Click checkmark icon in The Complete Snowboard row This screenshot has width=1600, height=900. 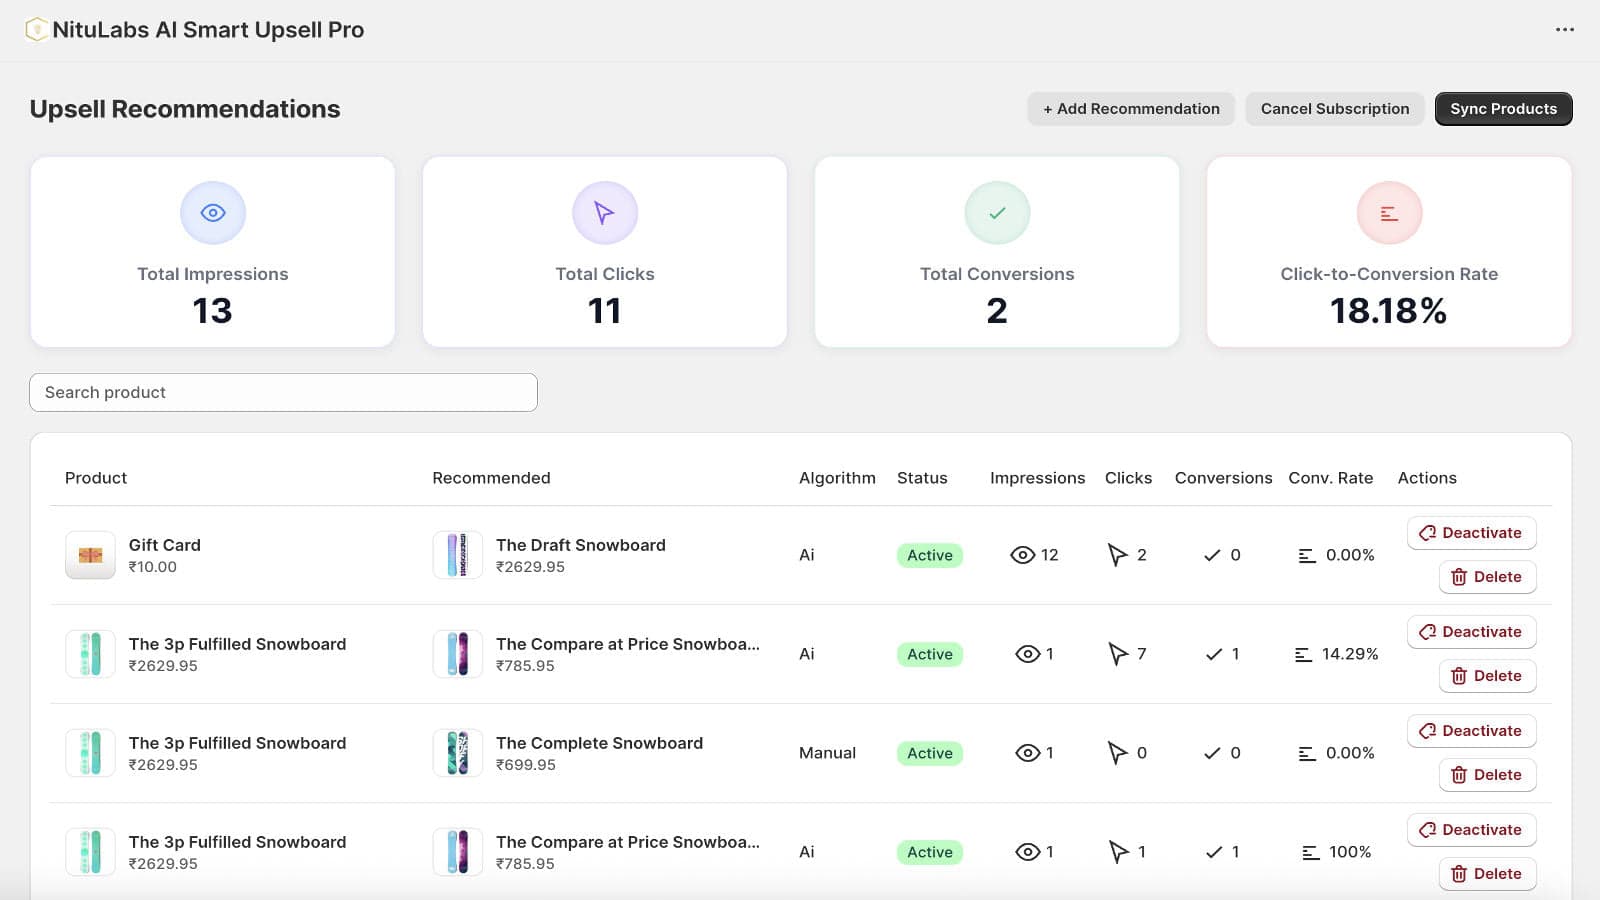(x=1212, y=753)
